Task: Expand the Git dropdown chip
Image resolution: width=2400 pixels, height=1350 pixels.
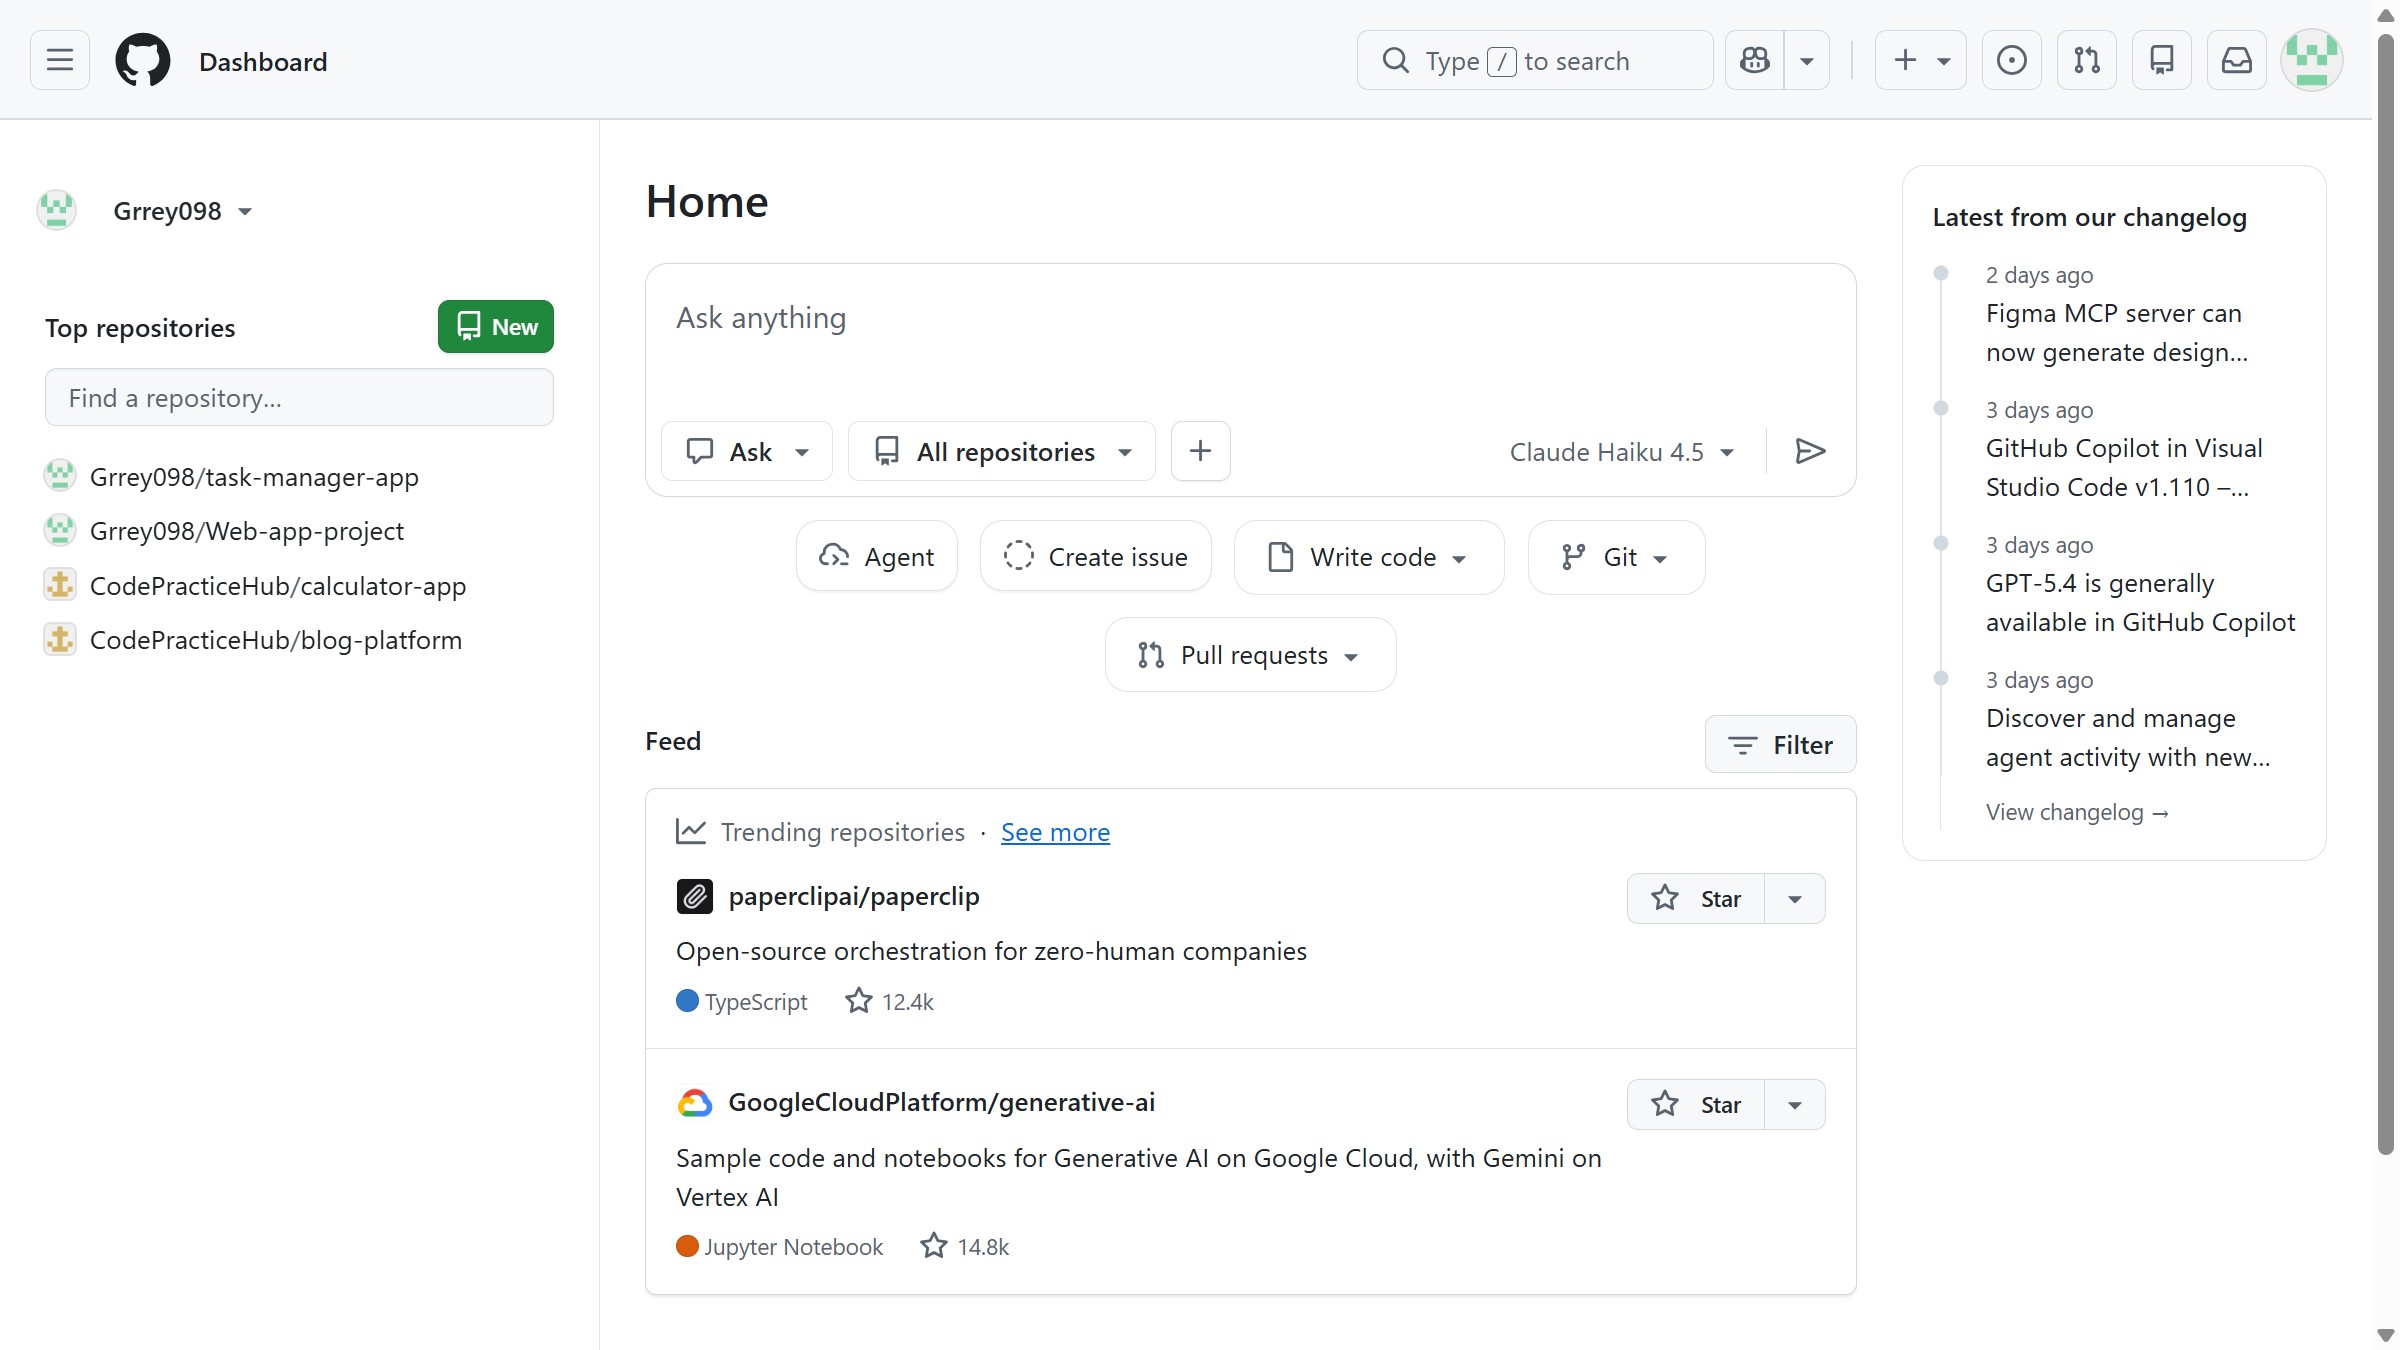Action: coord(1617,557)
